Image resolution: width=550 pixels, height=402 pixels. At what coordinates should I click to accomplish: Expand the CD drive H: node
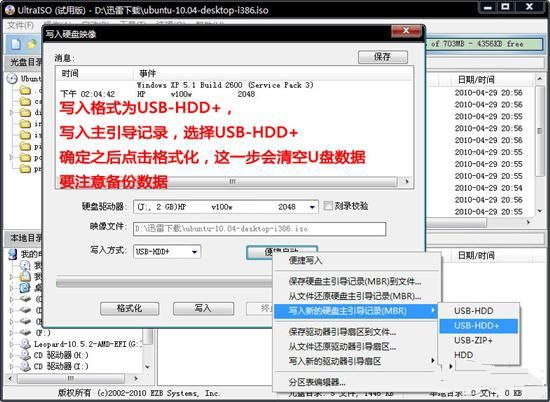tap(12, 355)
